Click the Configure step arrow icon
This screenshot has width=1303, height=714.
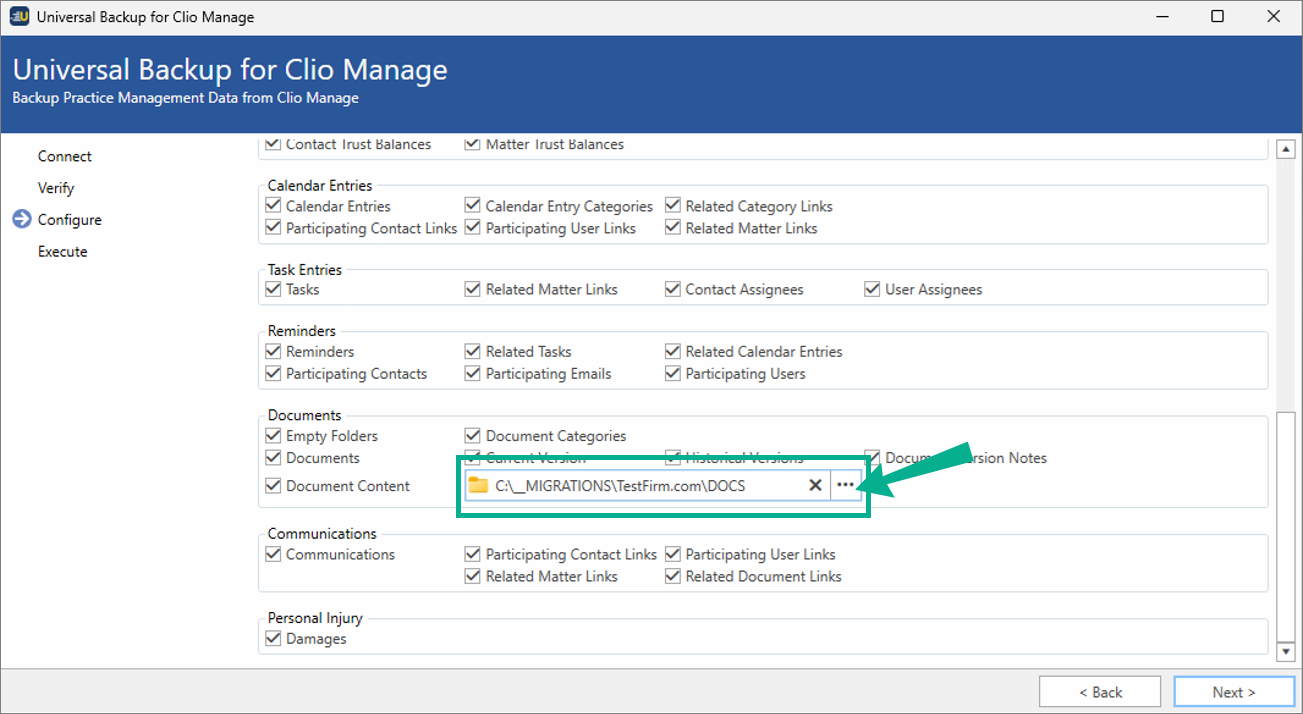pos(22,220)
